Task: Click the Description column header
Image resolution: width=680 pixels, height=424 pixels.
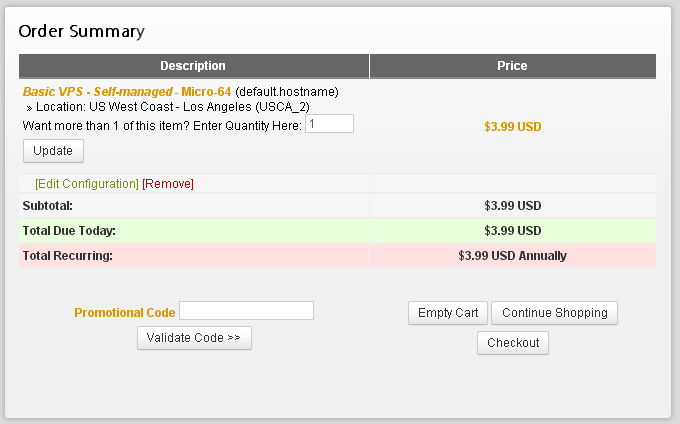Action: click(x=194, y=66)
